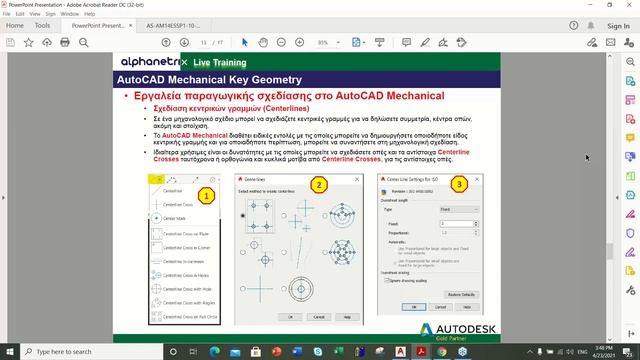Click the vertical scrollbar down arrow
The image size is (640, 360).
coord(610,339)
